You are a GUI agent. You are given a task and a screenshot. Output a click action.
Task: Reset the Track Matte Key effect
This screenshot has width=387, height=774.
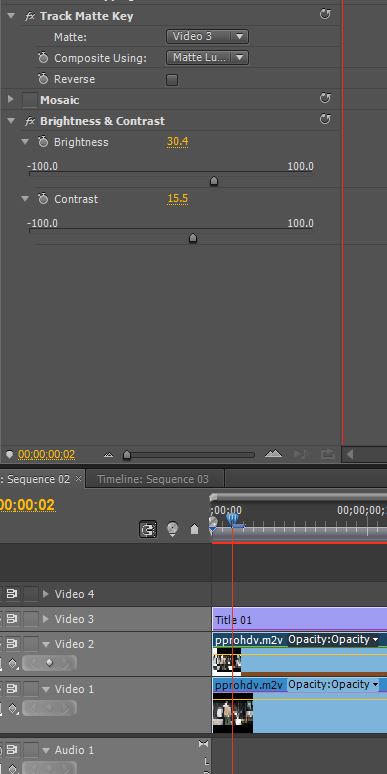pyautogui.click(x=325, y=14)
